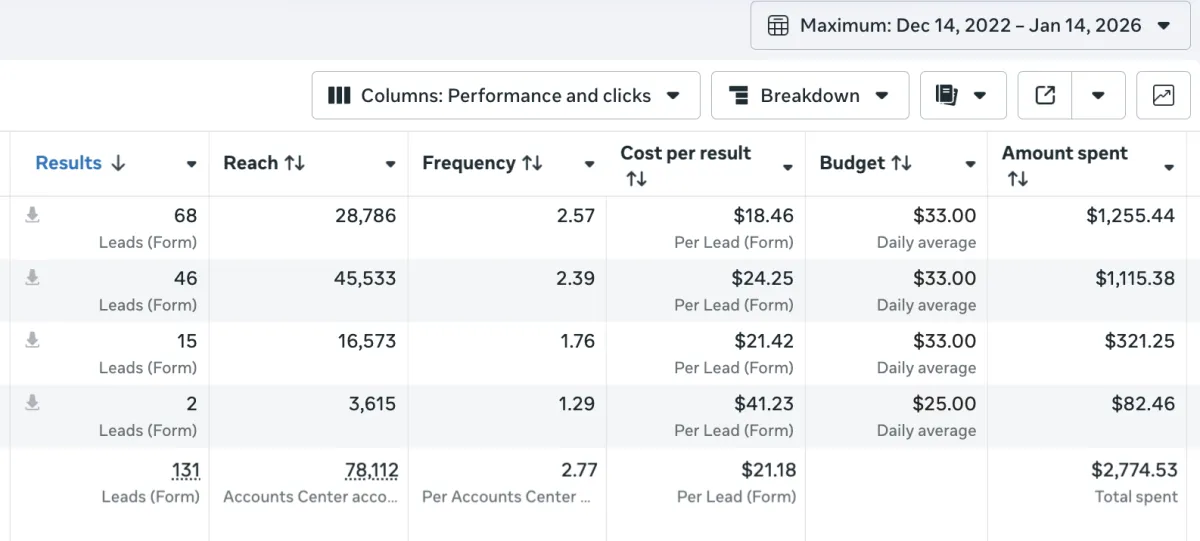1200x541 pixels.
Task: Expand the Breakdown dropdown
Action: click(809, 95)
